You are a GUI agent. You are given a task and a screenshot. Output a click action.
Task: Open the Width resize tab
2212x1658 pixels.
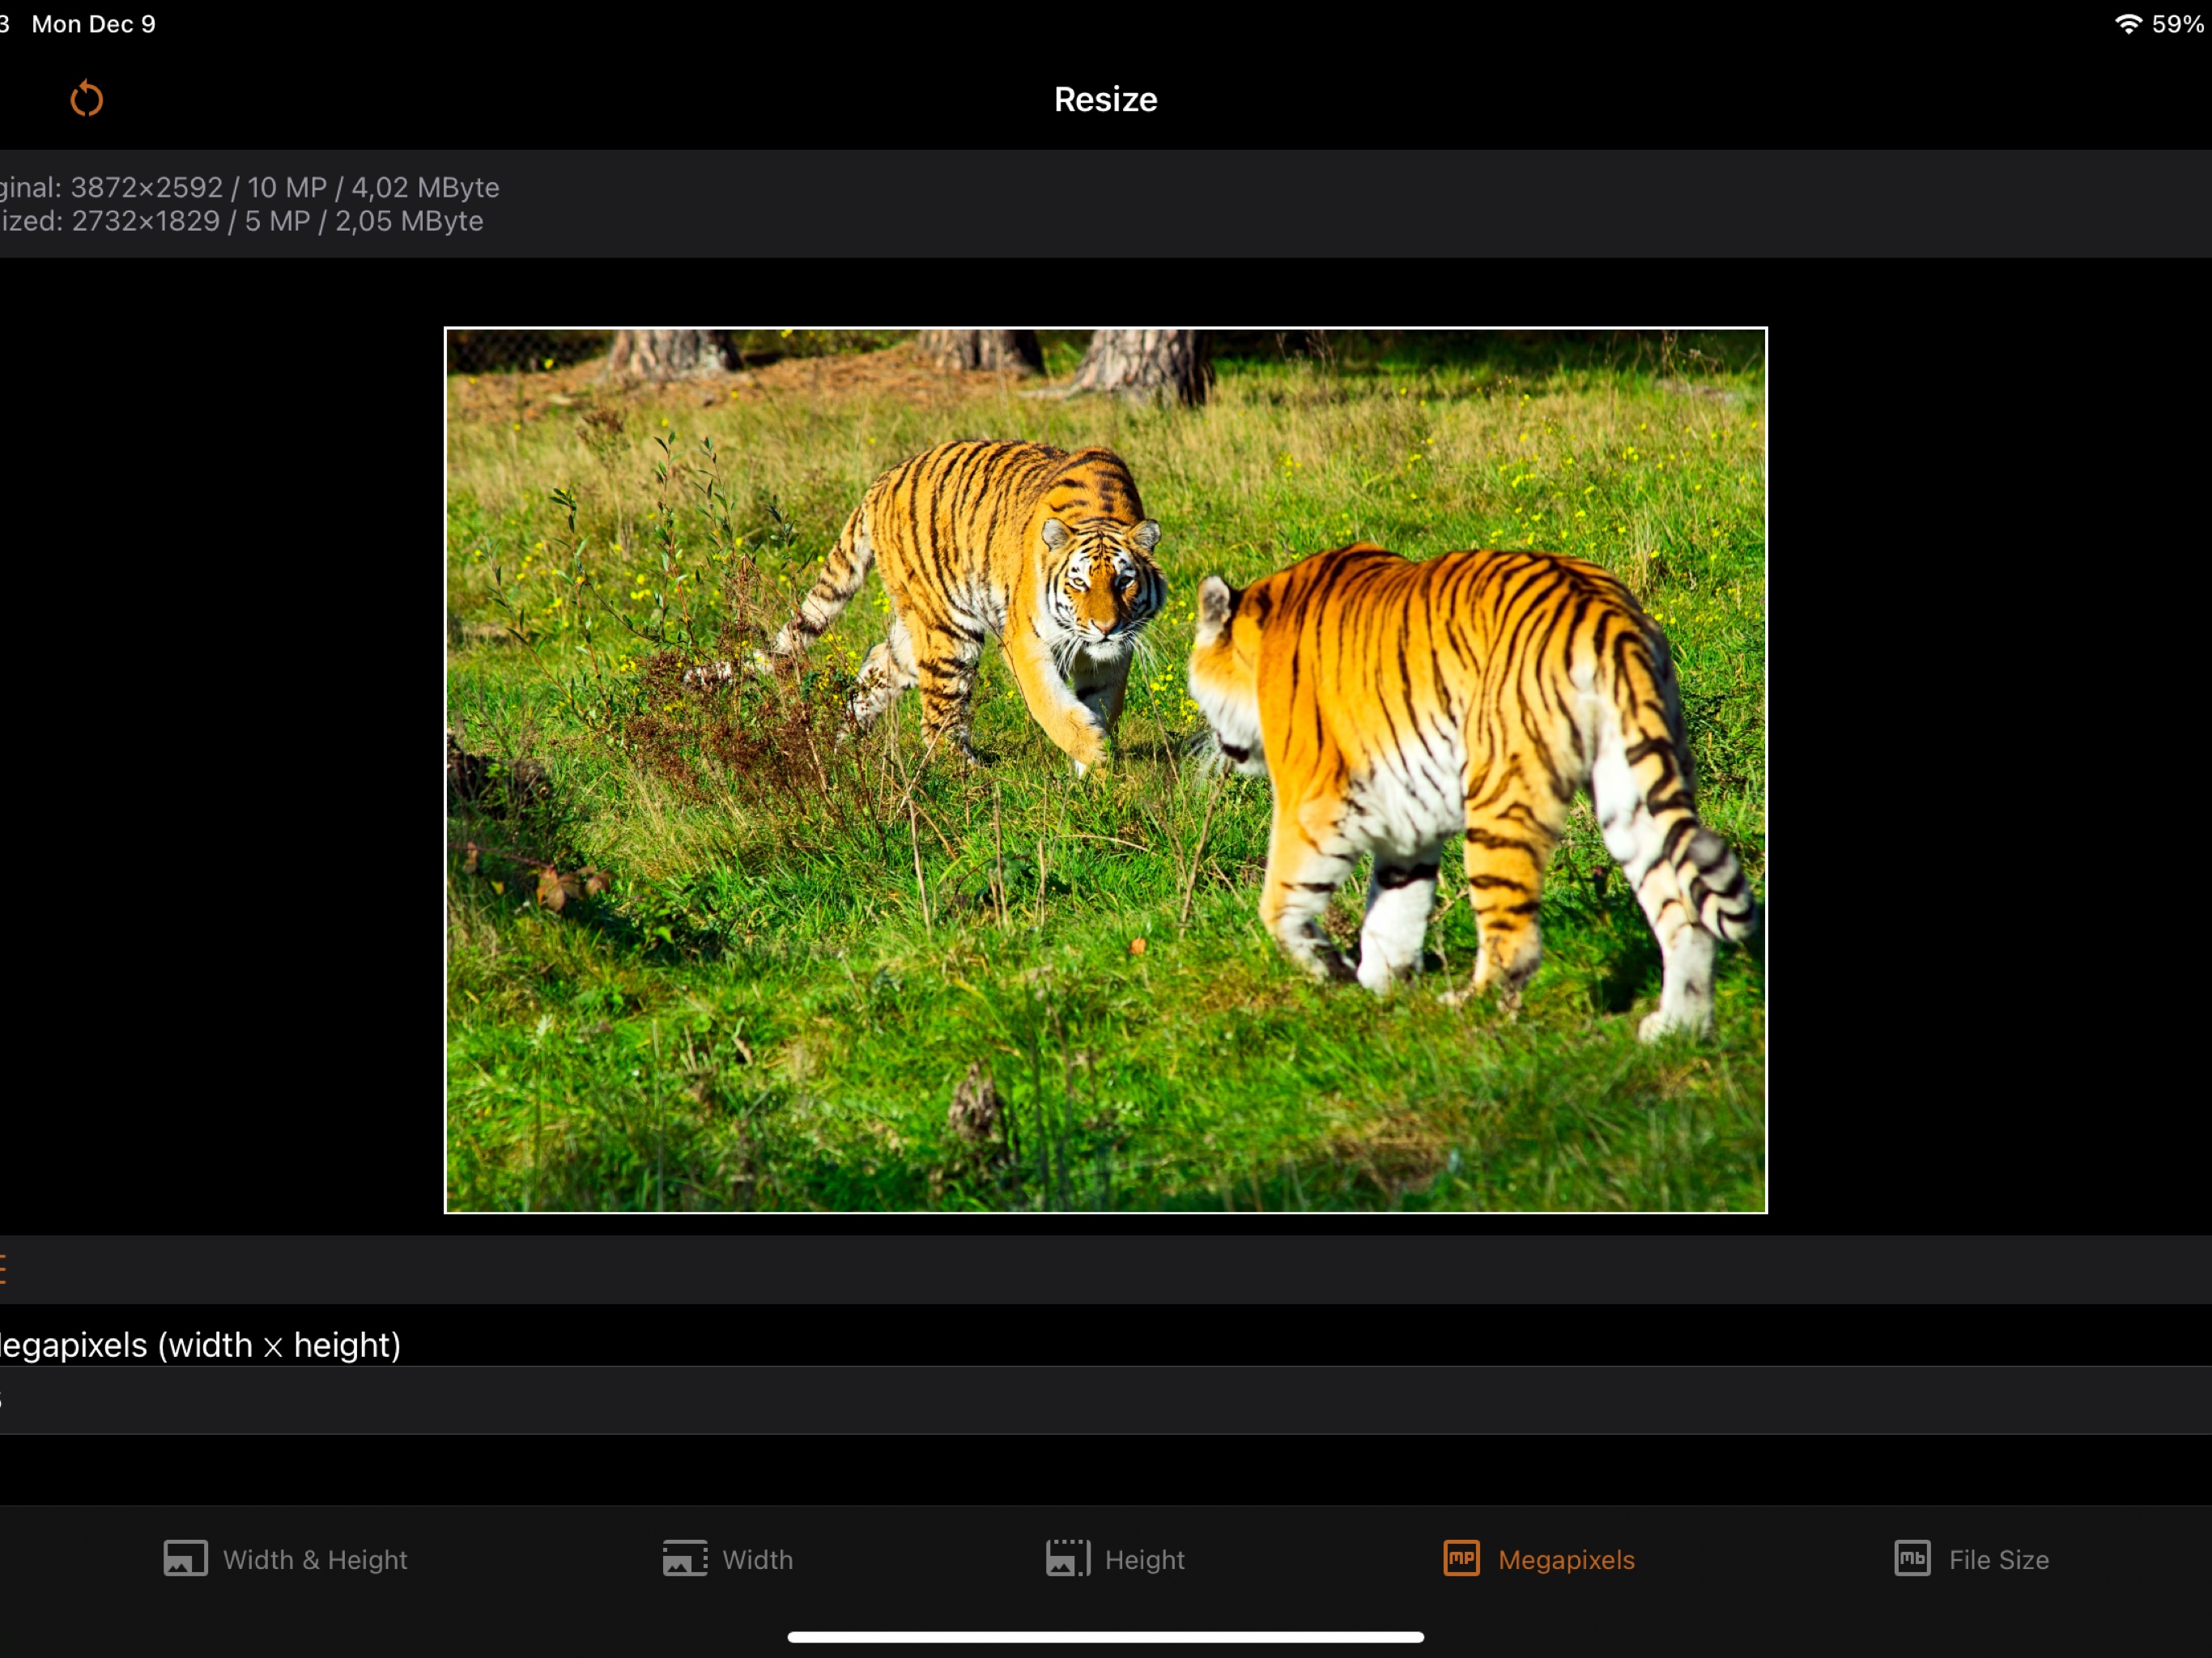click(727, 1559)
